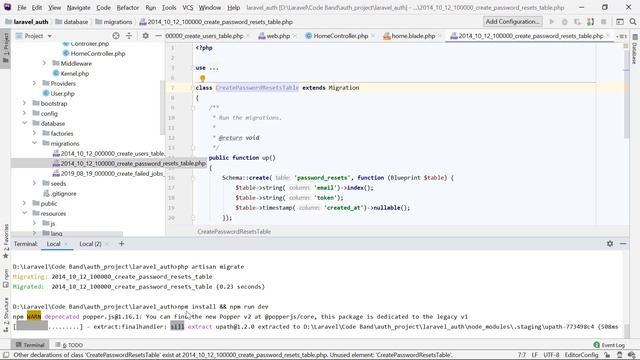Open the 6: TODO tool window
The height and width of the screenshot is (360, 640).
(69, 345)
